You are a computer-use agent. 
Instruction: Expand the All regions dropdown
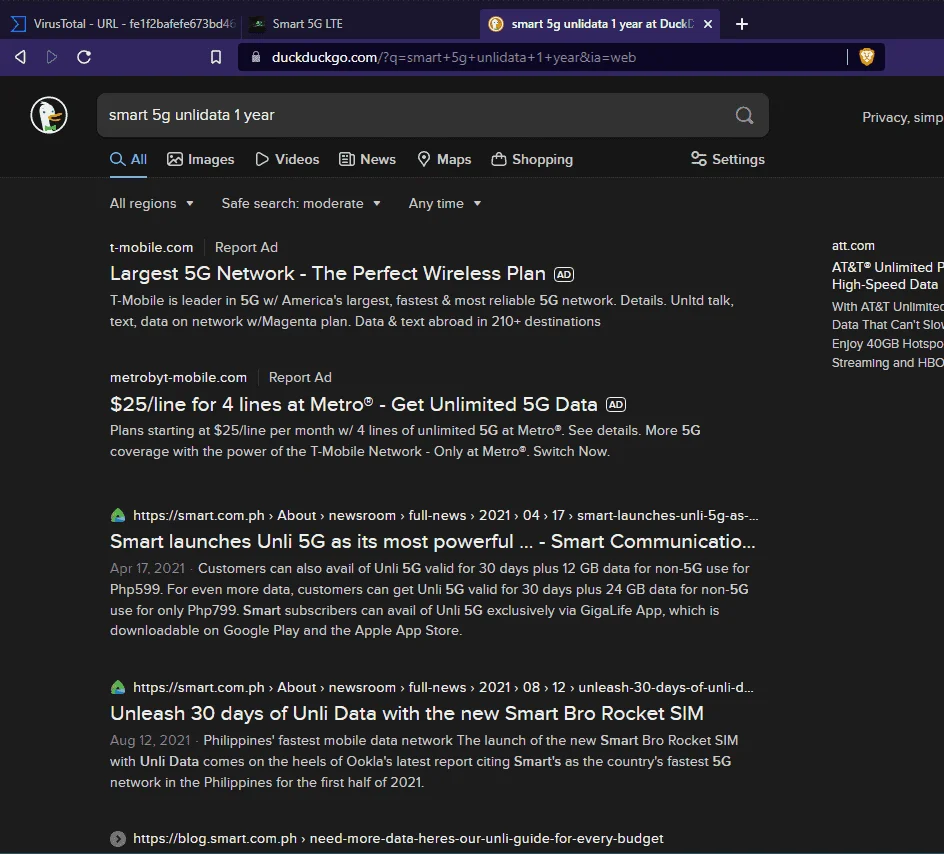point(152,203)
